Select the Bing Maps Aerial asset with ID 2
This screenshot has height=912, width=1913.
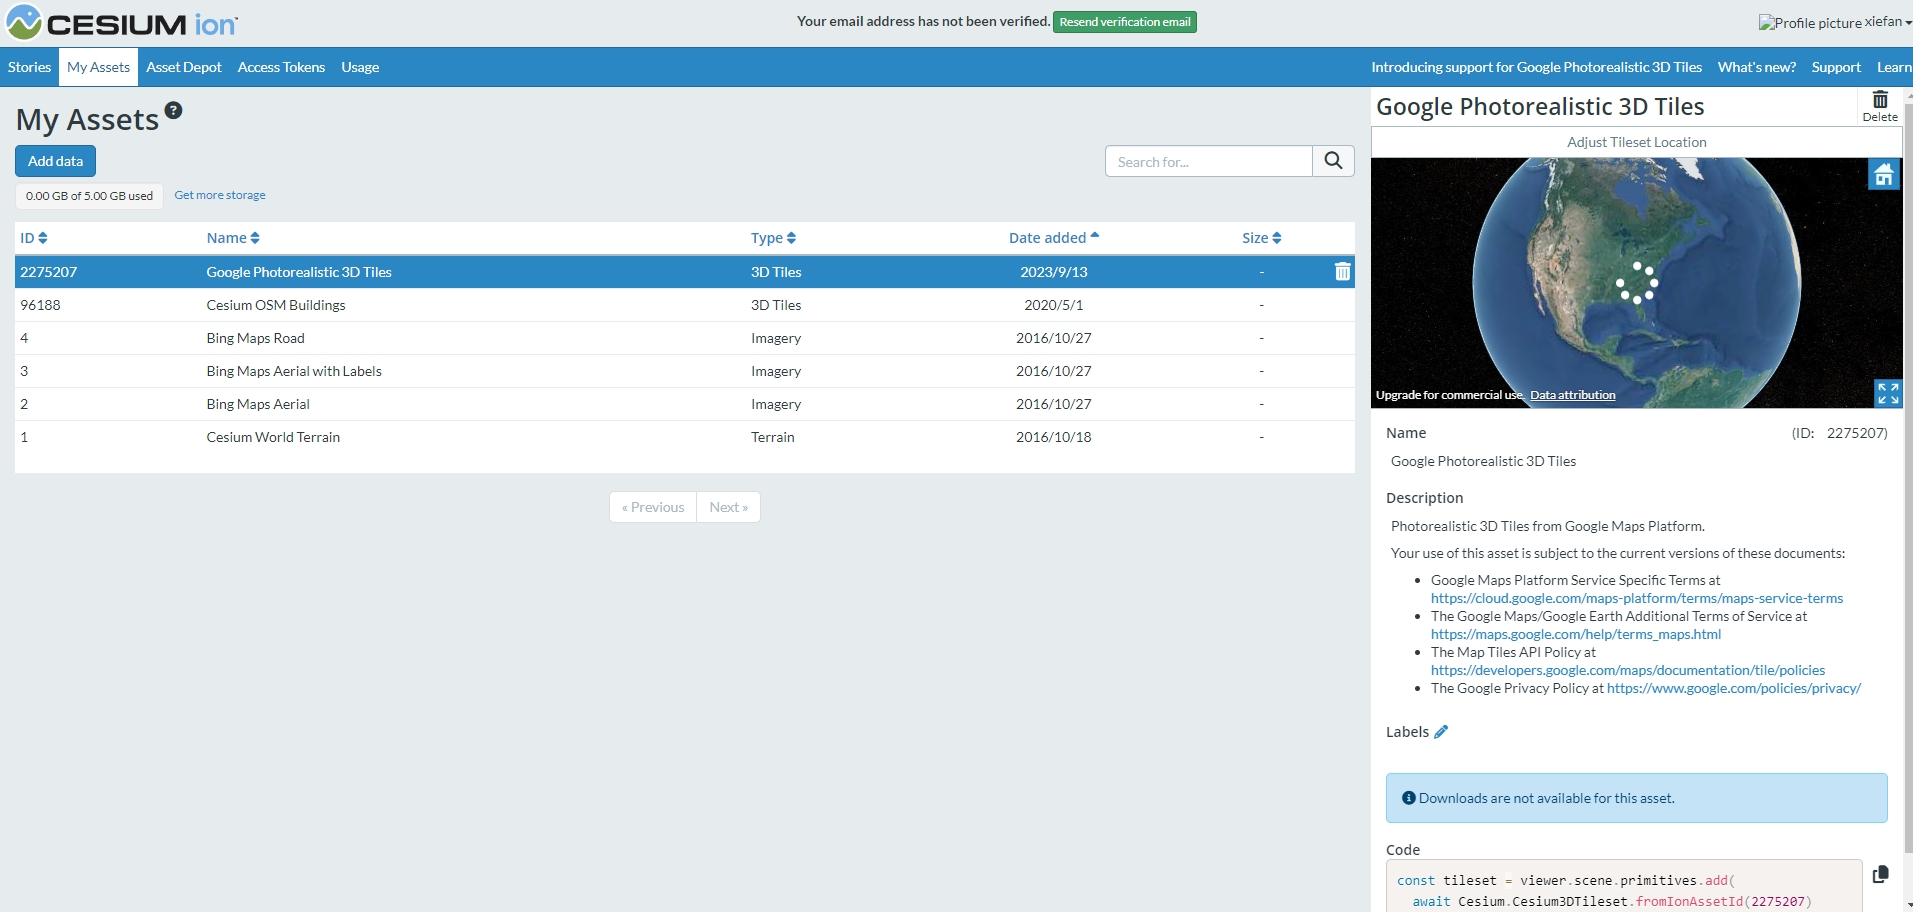click(x=684, y=404)
